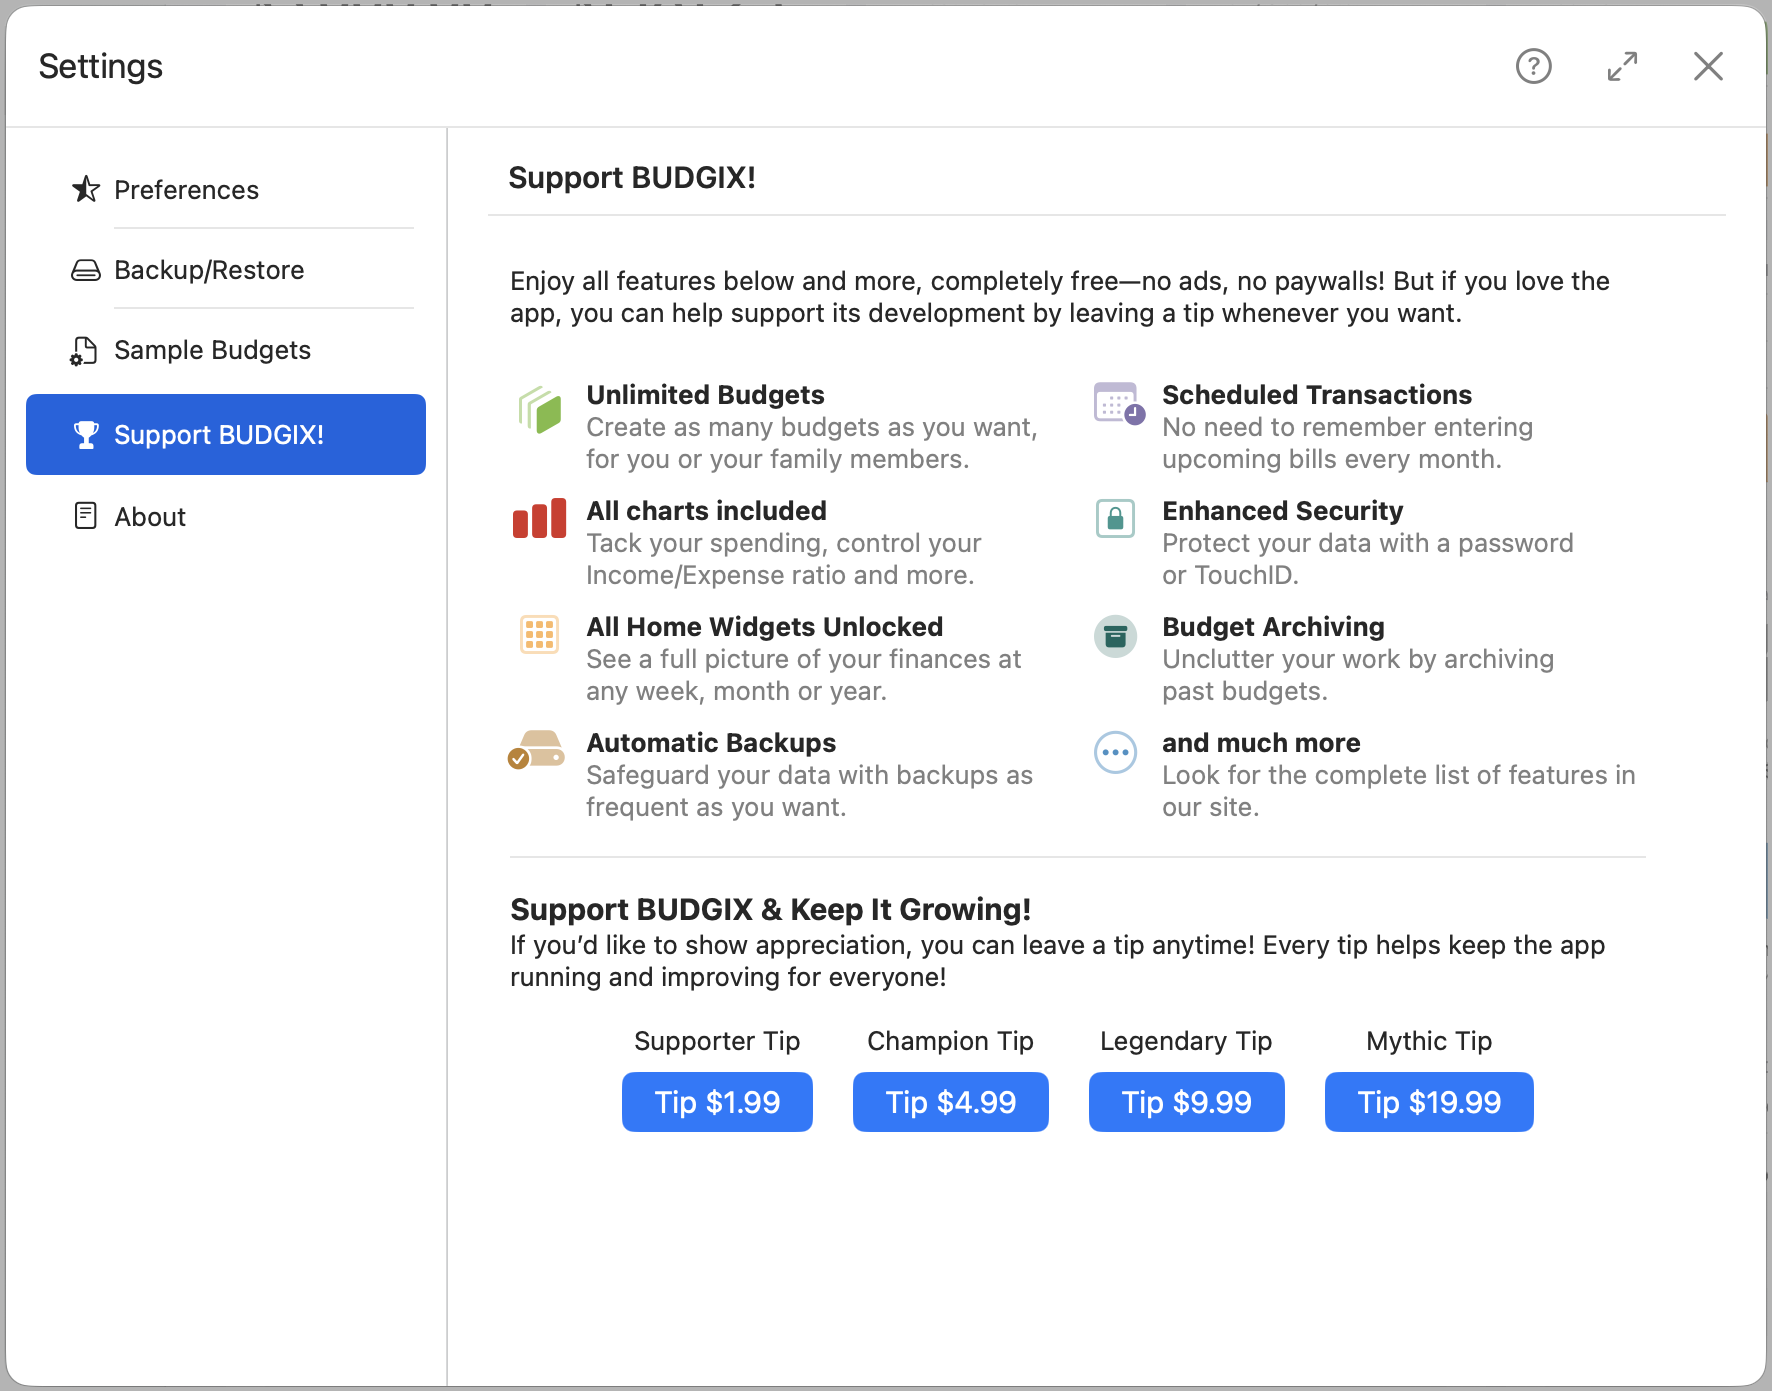
Task: Click the Sample Budgets page icon
Action: pyautogui.click(x=82, y=350)
